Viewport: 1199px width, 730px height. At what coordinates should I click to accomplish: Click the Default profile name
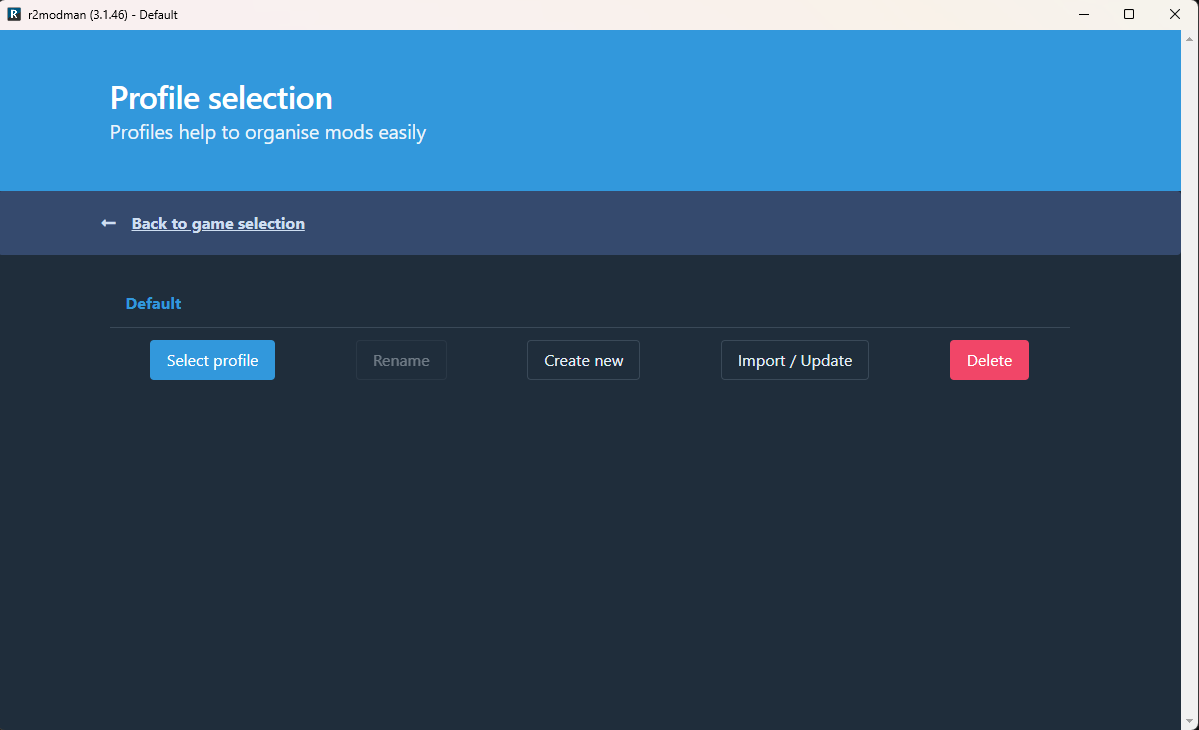(x=153, y=303)
